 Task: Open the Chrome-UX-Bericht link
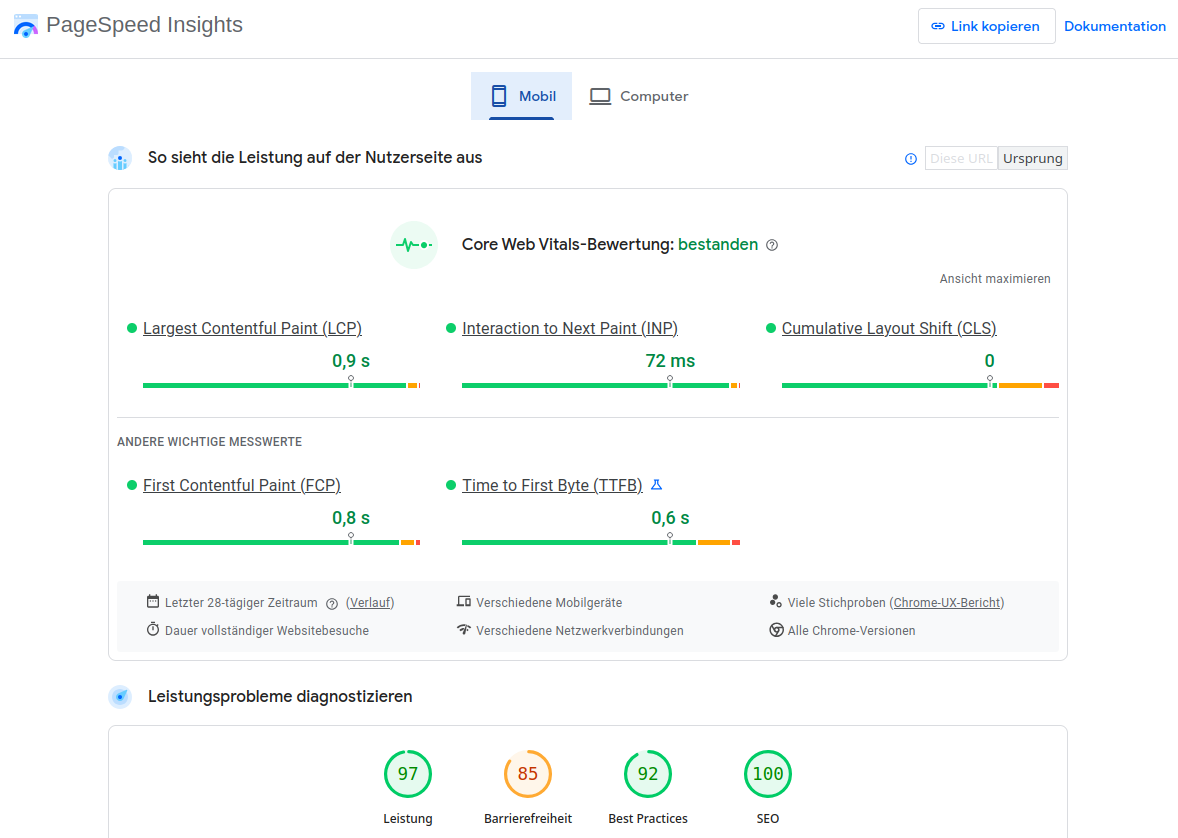pyautogui.click(x=946, y=603)
